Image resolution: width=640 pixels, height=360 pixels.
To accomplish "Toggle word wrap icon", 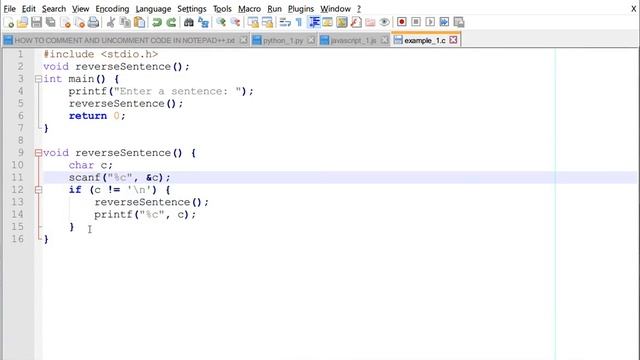I will coord(285,22).
